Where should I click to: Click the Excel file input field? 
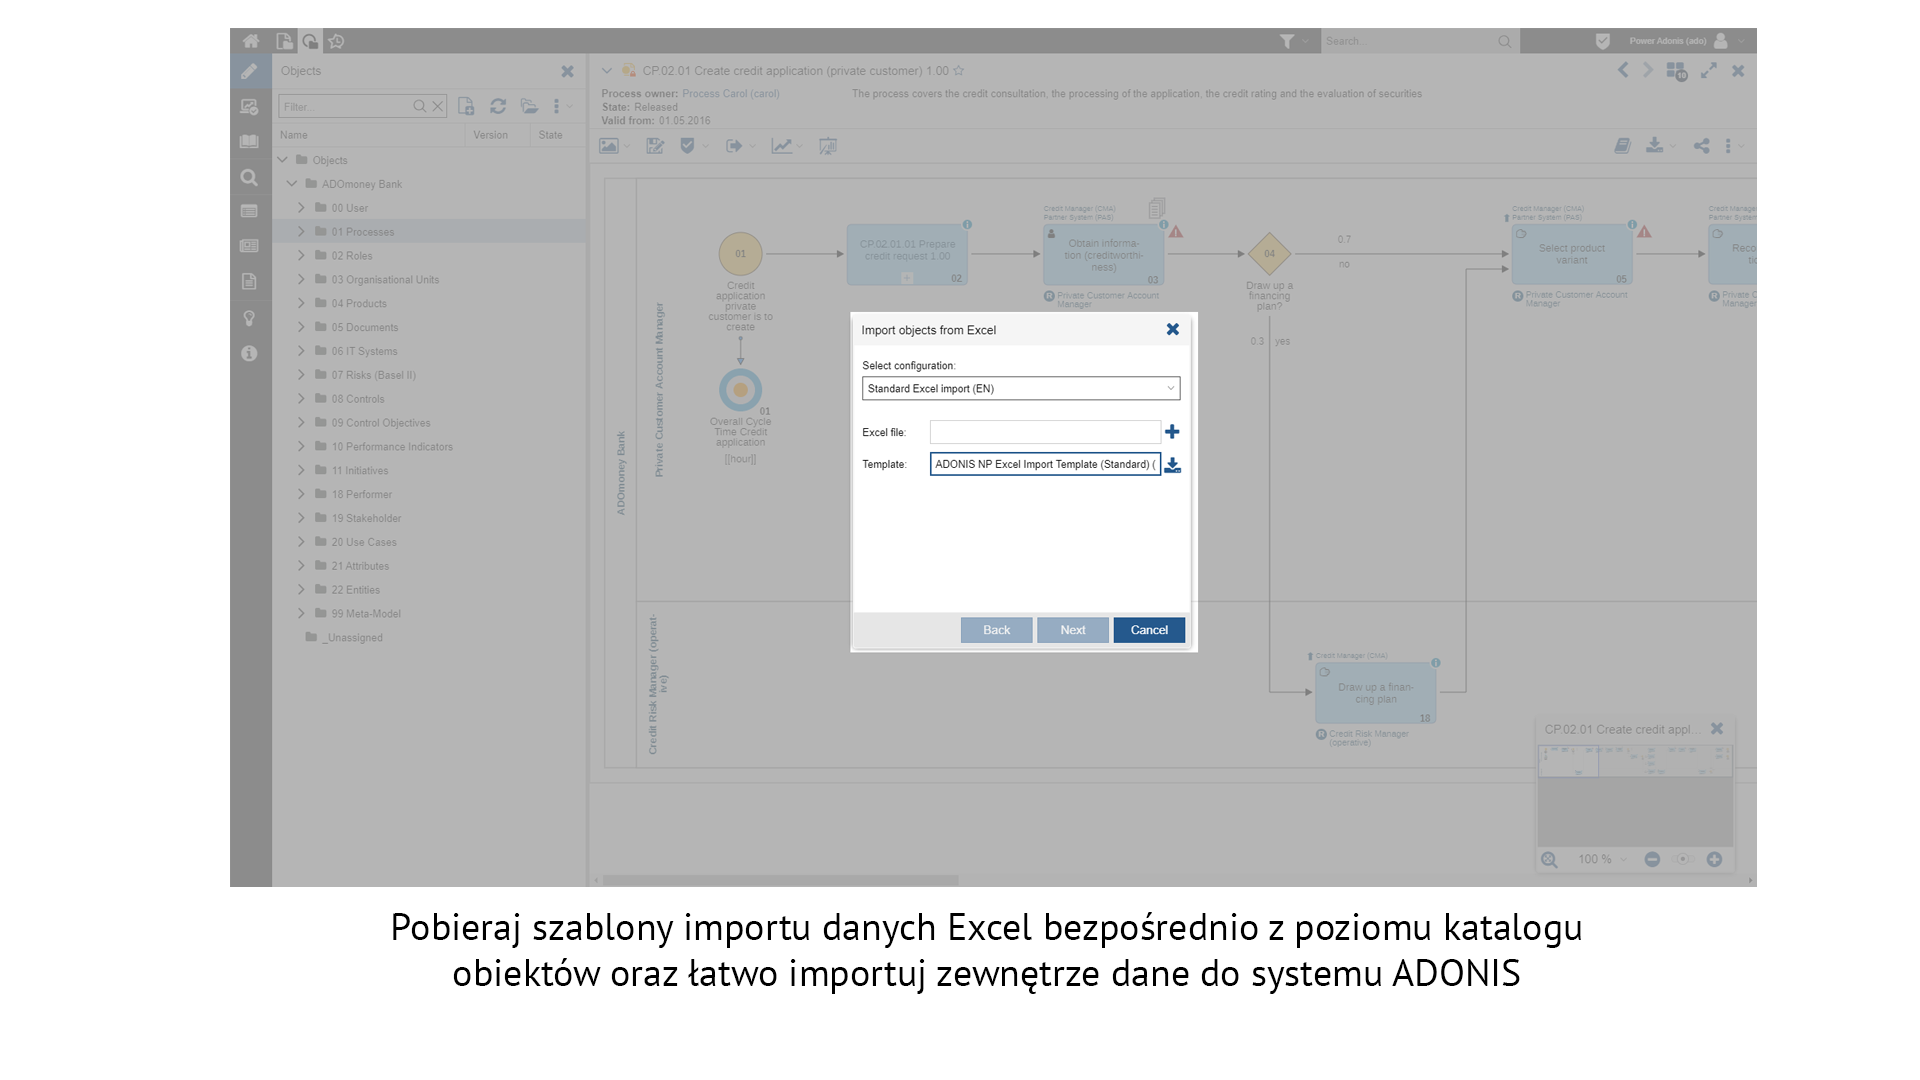pos(1045,432)
